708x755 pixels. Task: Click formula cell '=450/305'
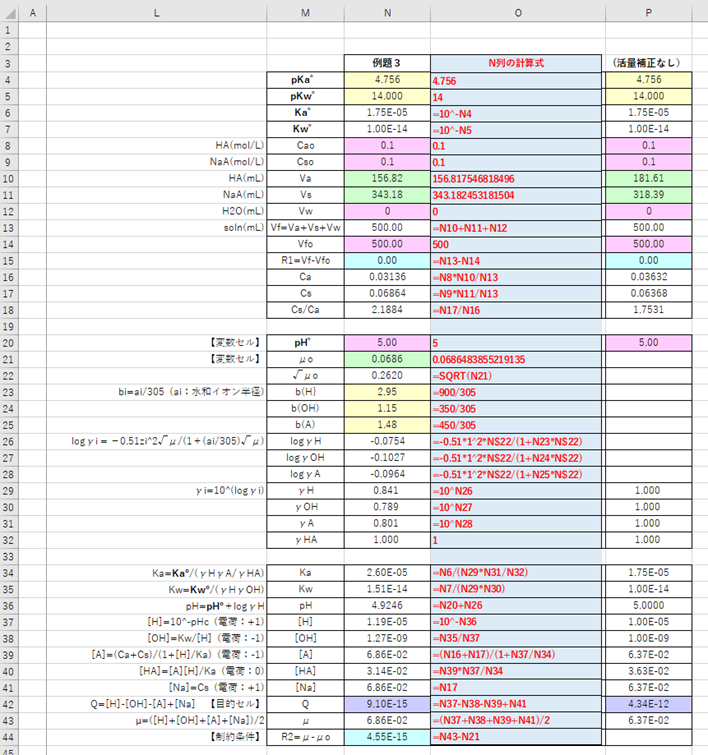[x=516, y=425]
